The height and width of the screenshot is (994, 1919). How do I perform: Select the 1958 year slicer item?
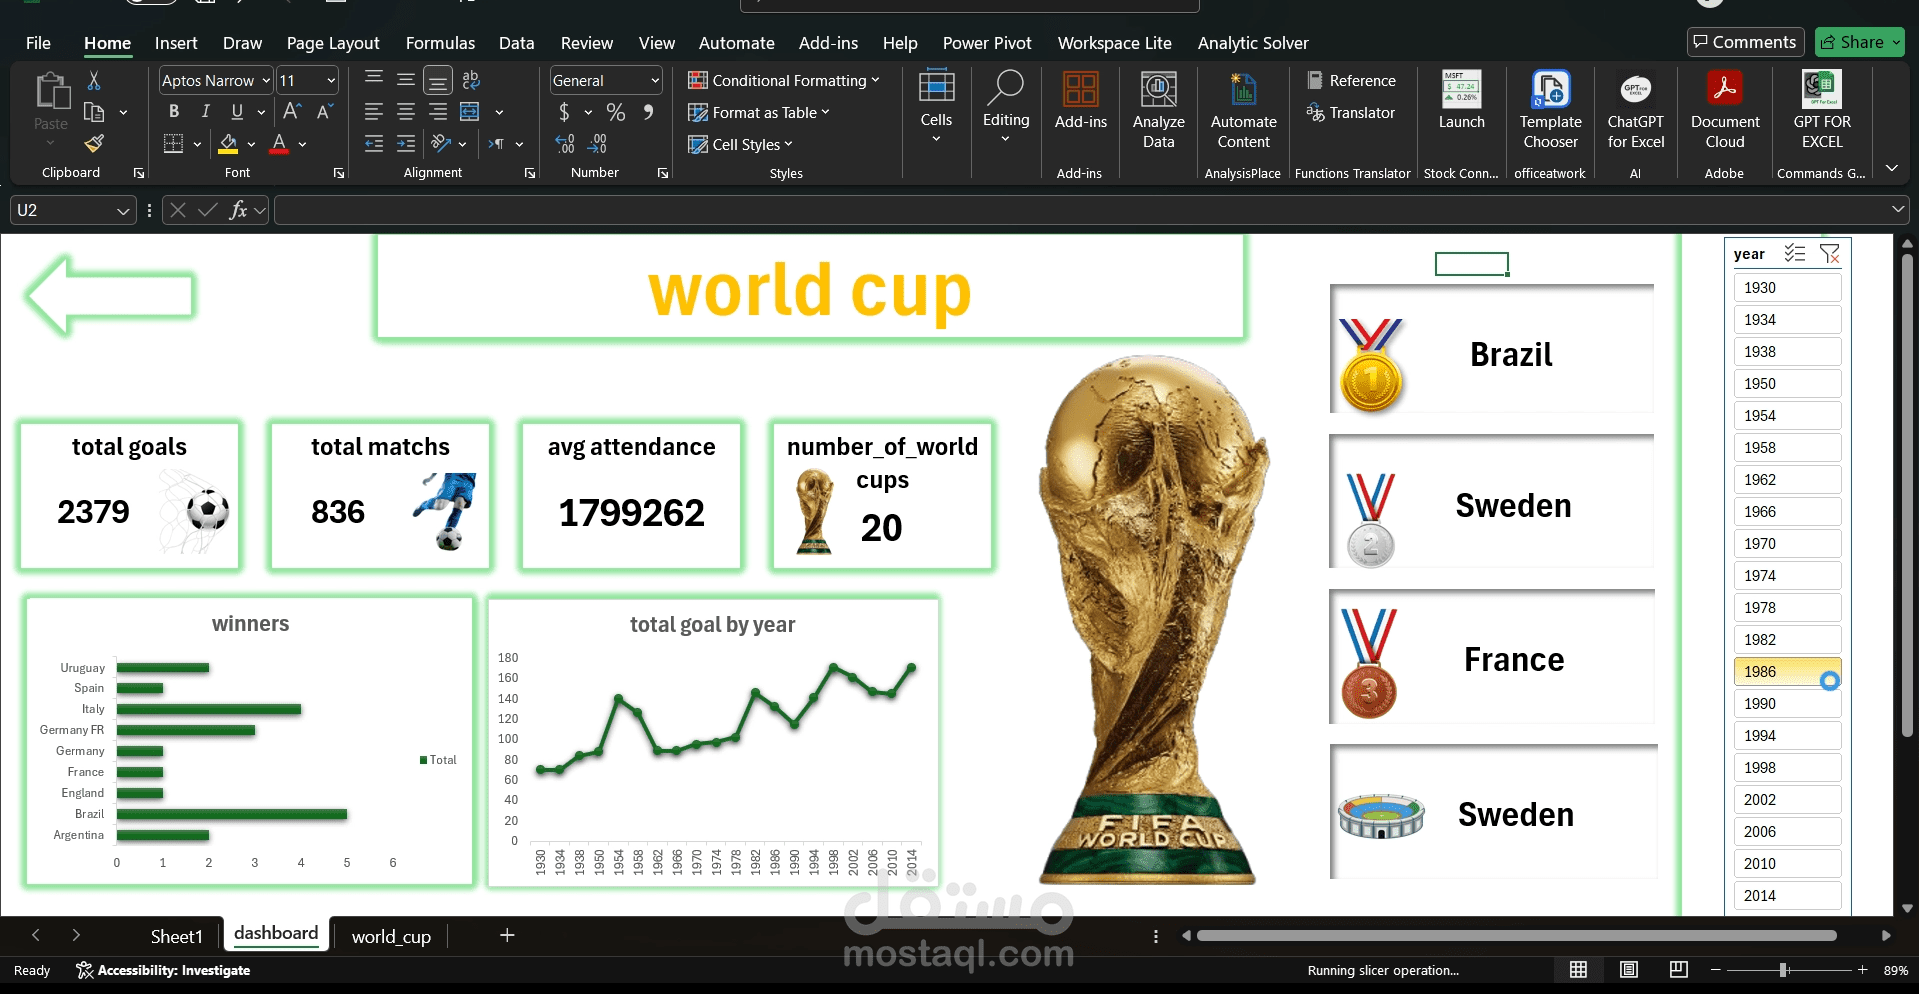pyautogui.click(x=1787, y=448)
